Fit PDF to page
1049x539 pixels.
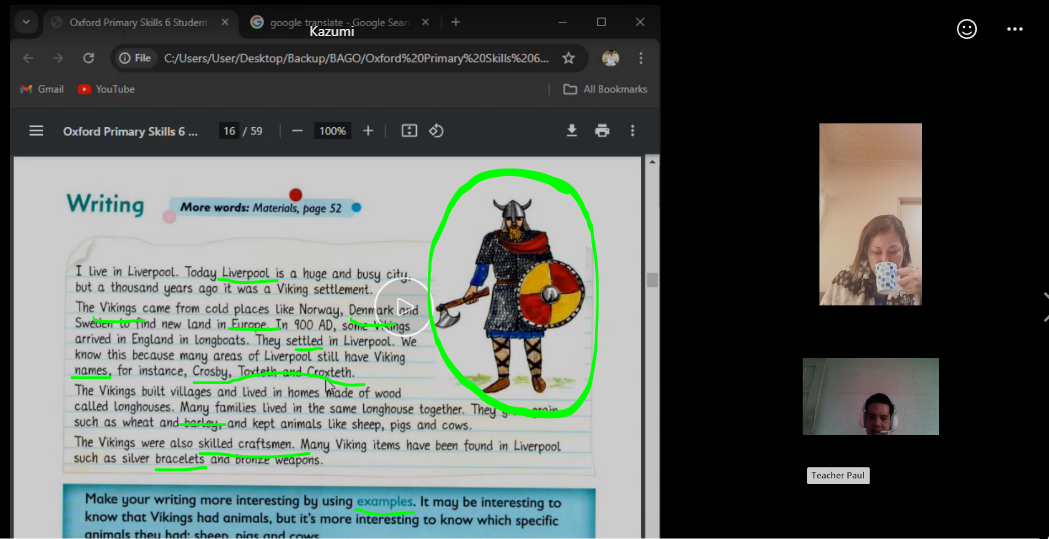click(x=409, y=131)
